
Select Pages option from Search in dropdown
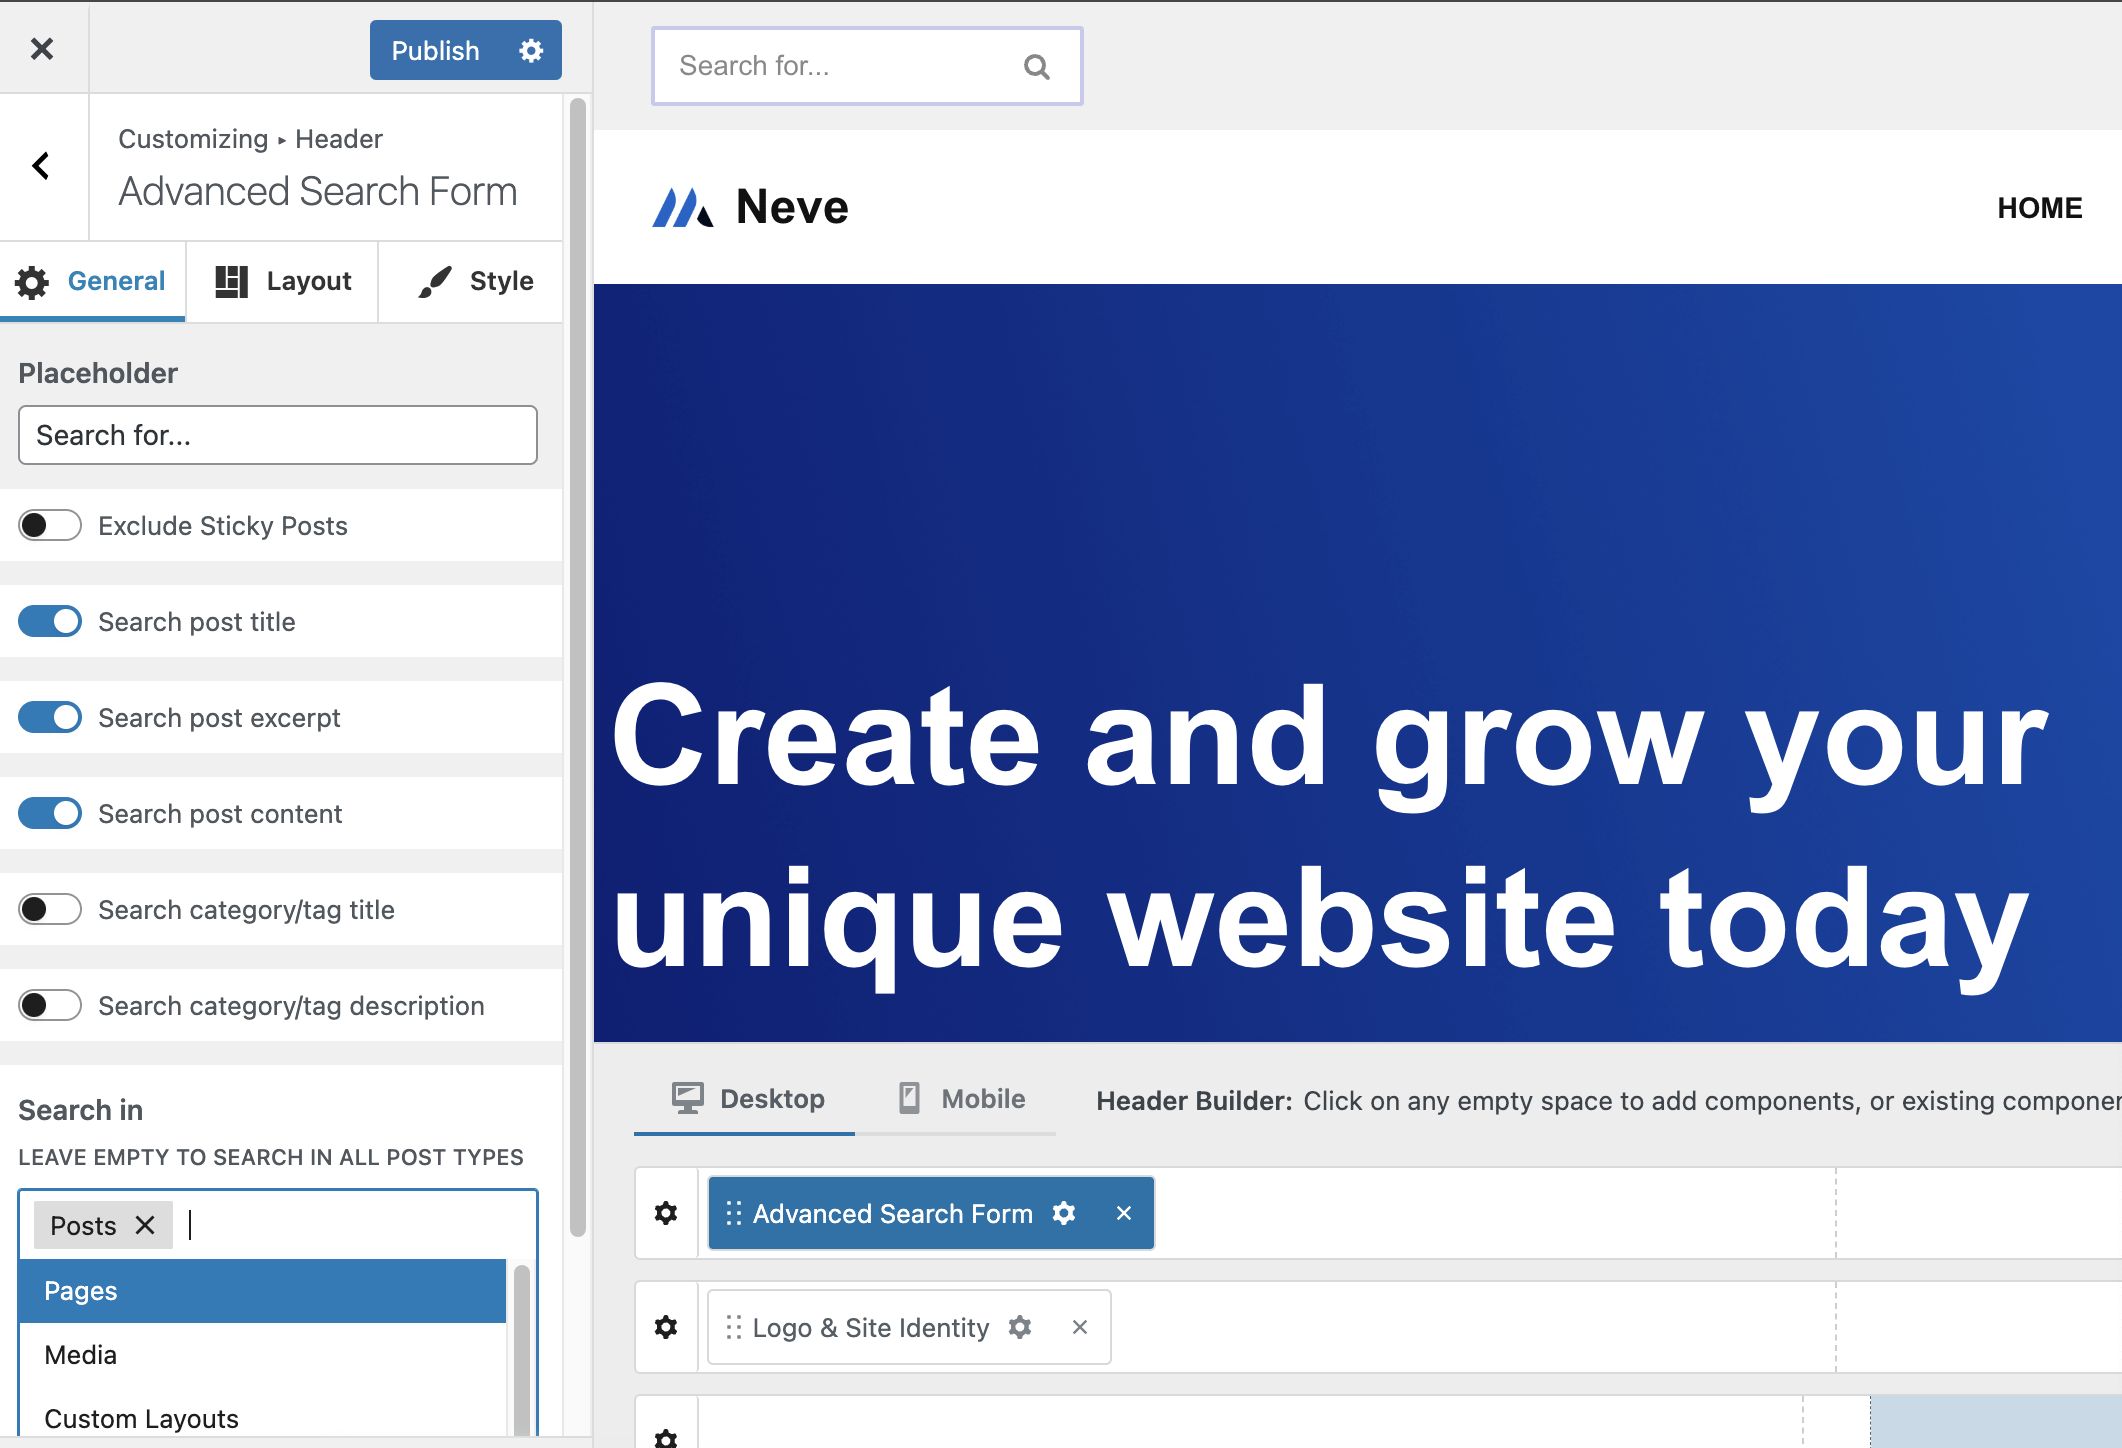[262, 1291]
